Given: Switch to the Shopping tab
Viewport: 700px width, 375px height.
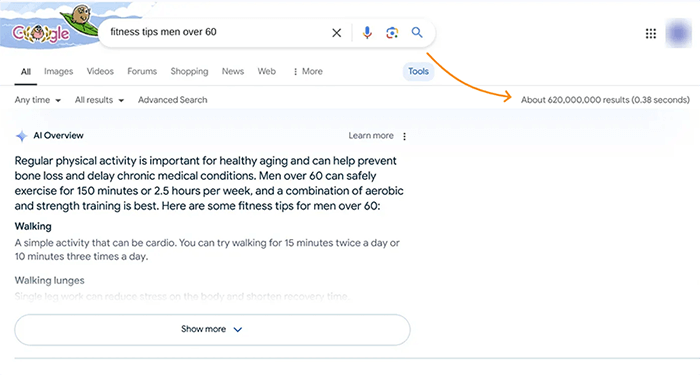Looking at the screenshot, I should [189, 71].
